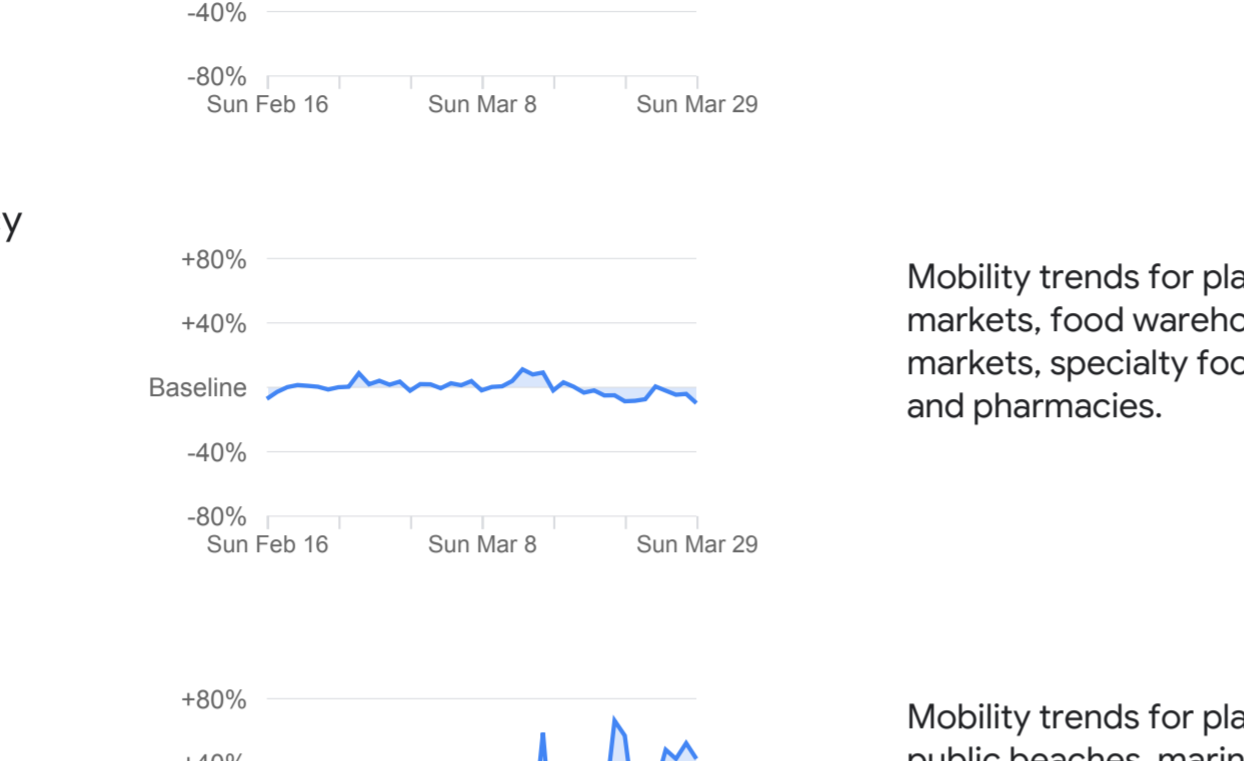The image size is (1244, 761).
Task: Click the '+80%' label on the middle chart
Action: click(x=213, y=260)
